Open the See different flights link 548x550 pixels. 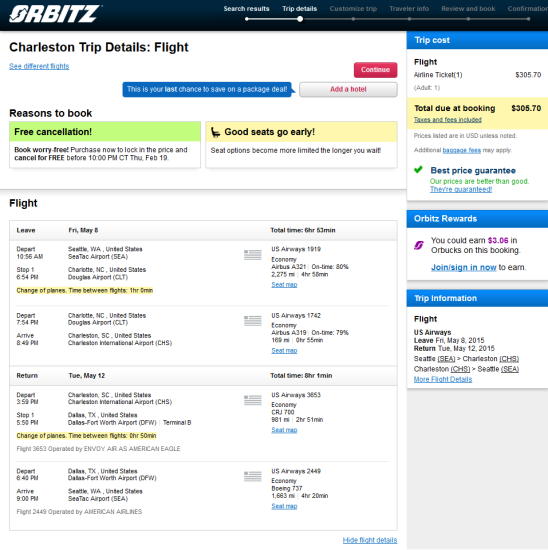39,66
